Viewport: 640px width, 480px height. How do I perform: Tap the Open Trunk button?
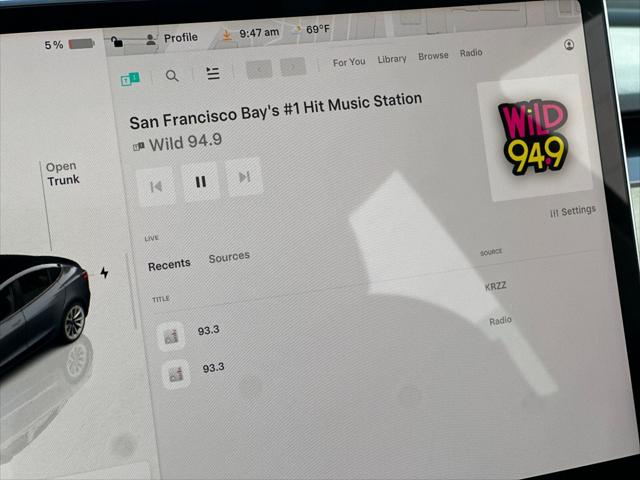pyautogui.click(x=62, y=173)
